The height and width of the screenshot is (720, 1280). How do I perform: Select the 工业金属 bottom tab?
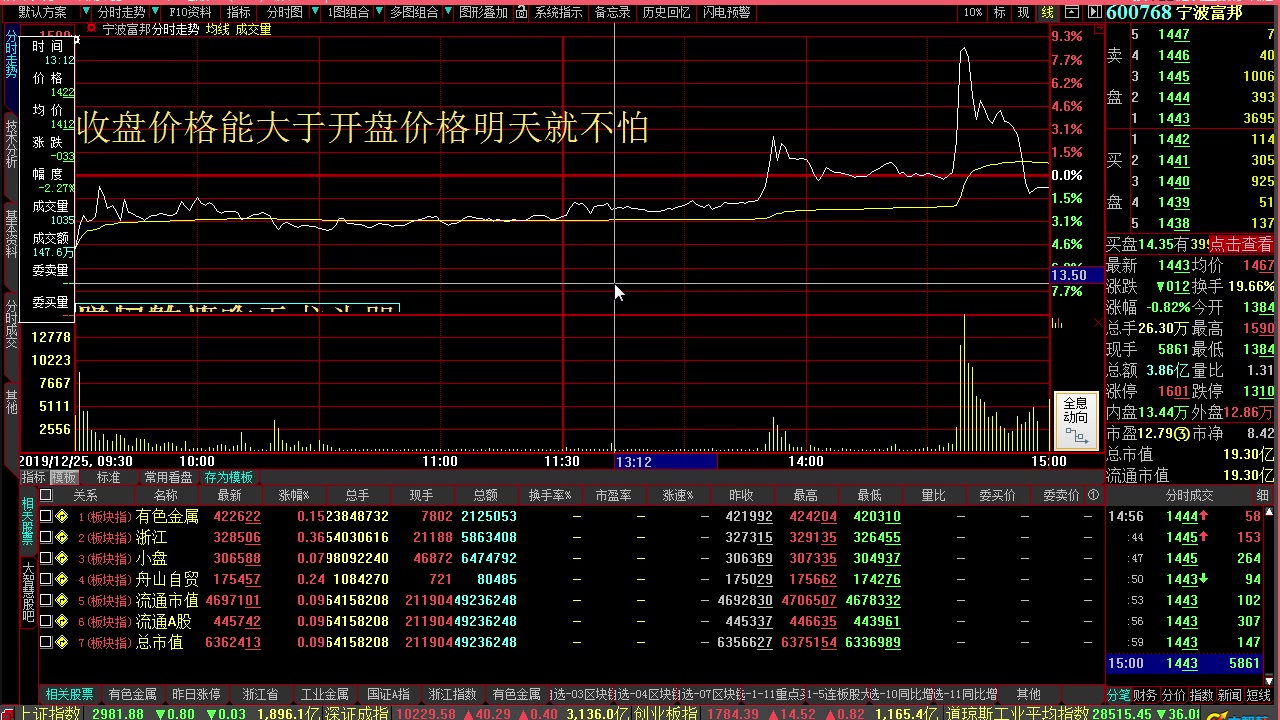pyautogui.click(x=324, y=694)
